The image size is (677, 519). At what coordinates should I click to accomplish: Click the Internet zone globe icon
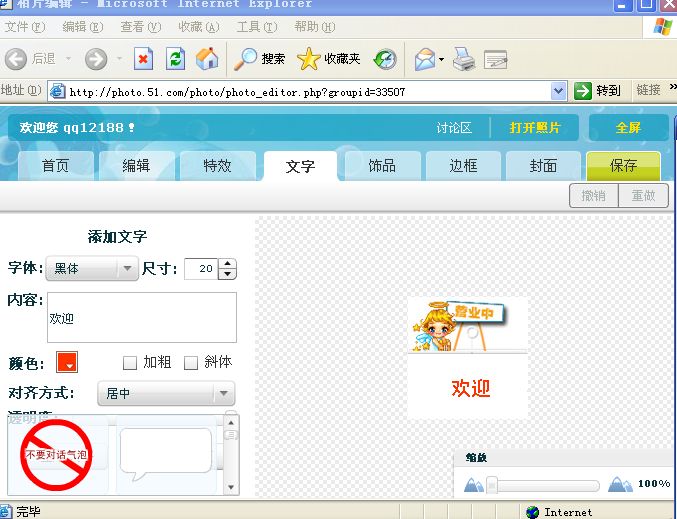click(x=532, y=512)
